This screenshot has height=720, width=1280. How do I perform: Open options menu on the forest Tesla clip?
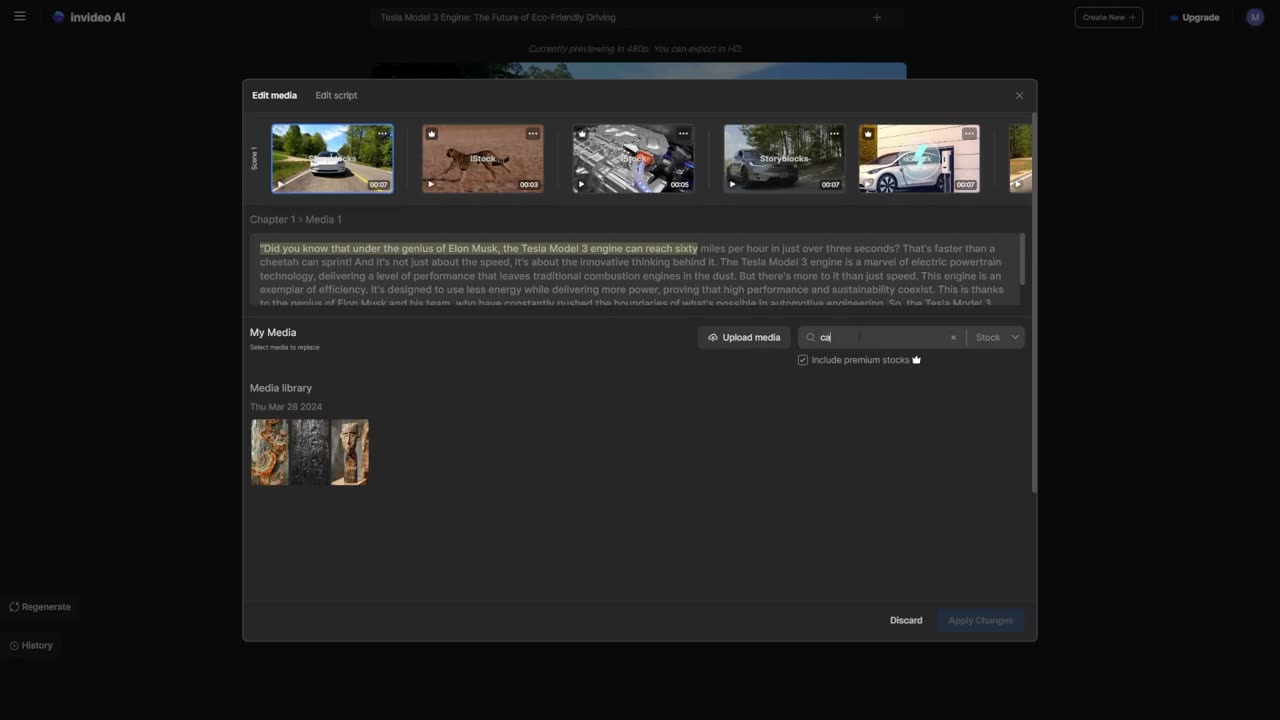pyautogui.click(x=834, y=134)
